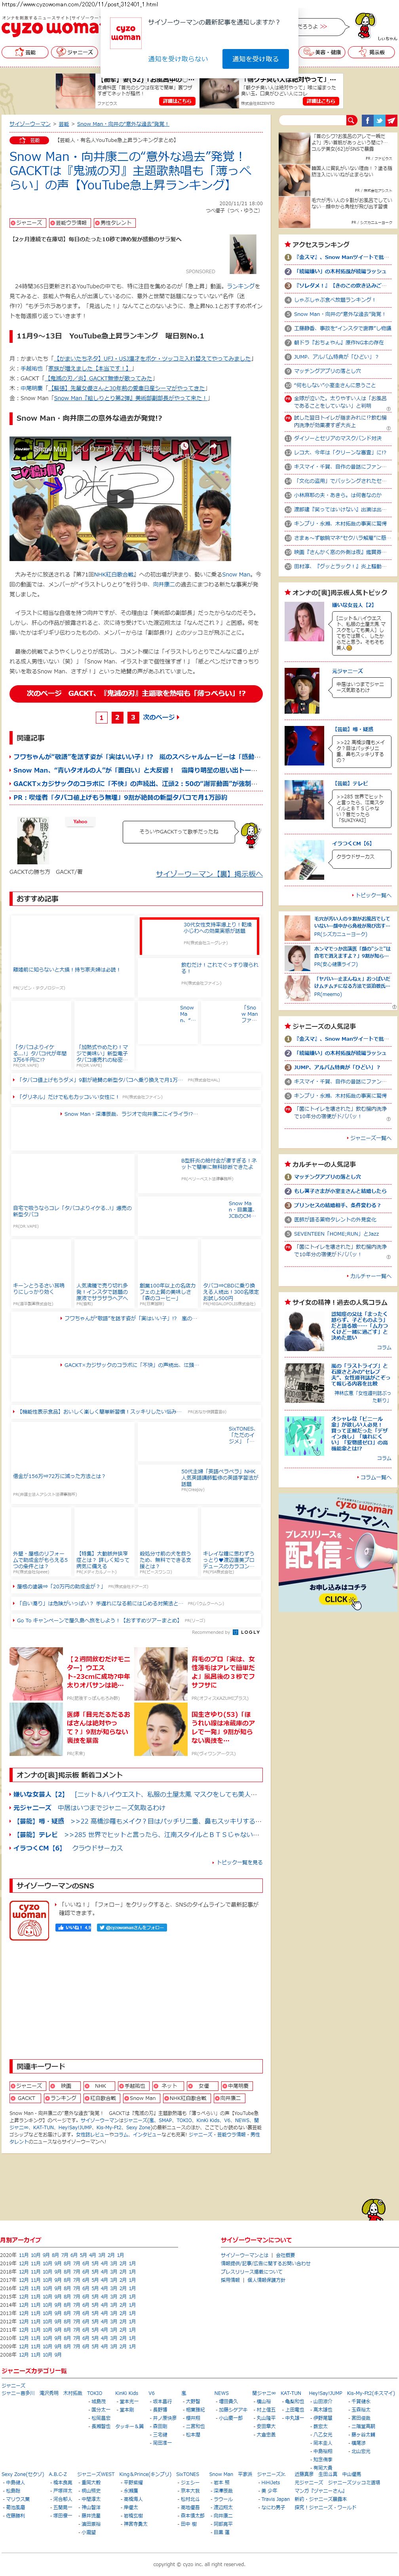Click the article headline Snow Man・向井康二
Image resolution: width=399 pixels, height=2576 pixels.
(131, 170)
